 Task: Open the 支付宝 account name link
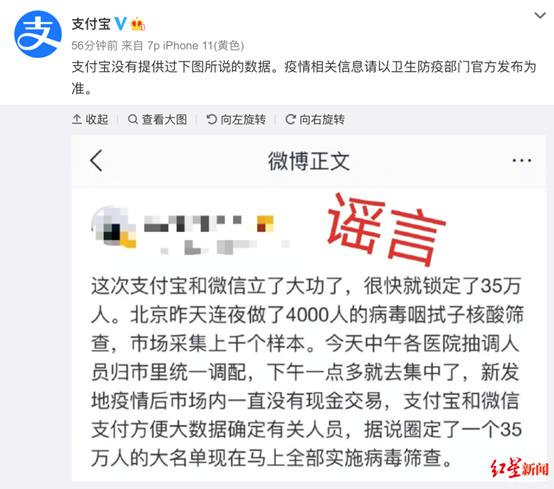tap(92, 24)
